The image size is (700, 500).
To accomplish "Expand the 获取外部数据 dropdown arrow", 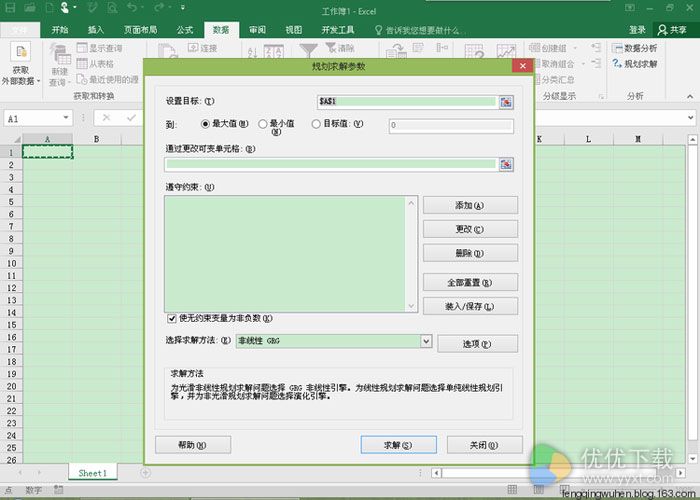I will pyautogui.click(x=38, y=81).
